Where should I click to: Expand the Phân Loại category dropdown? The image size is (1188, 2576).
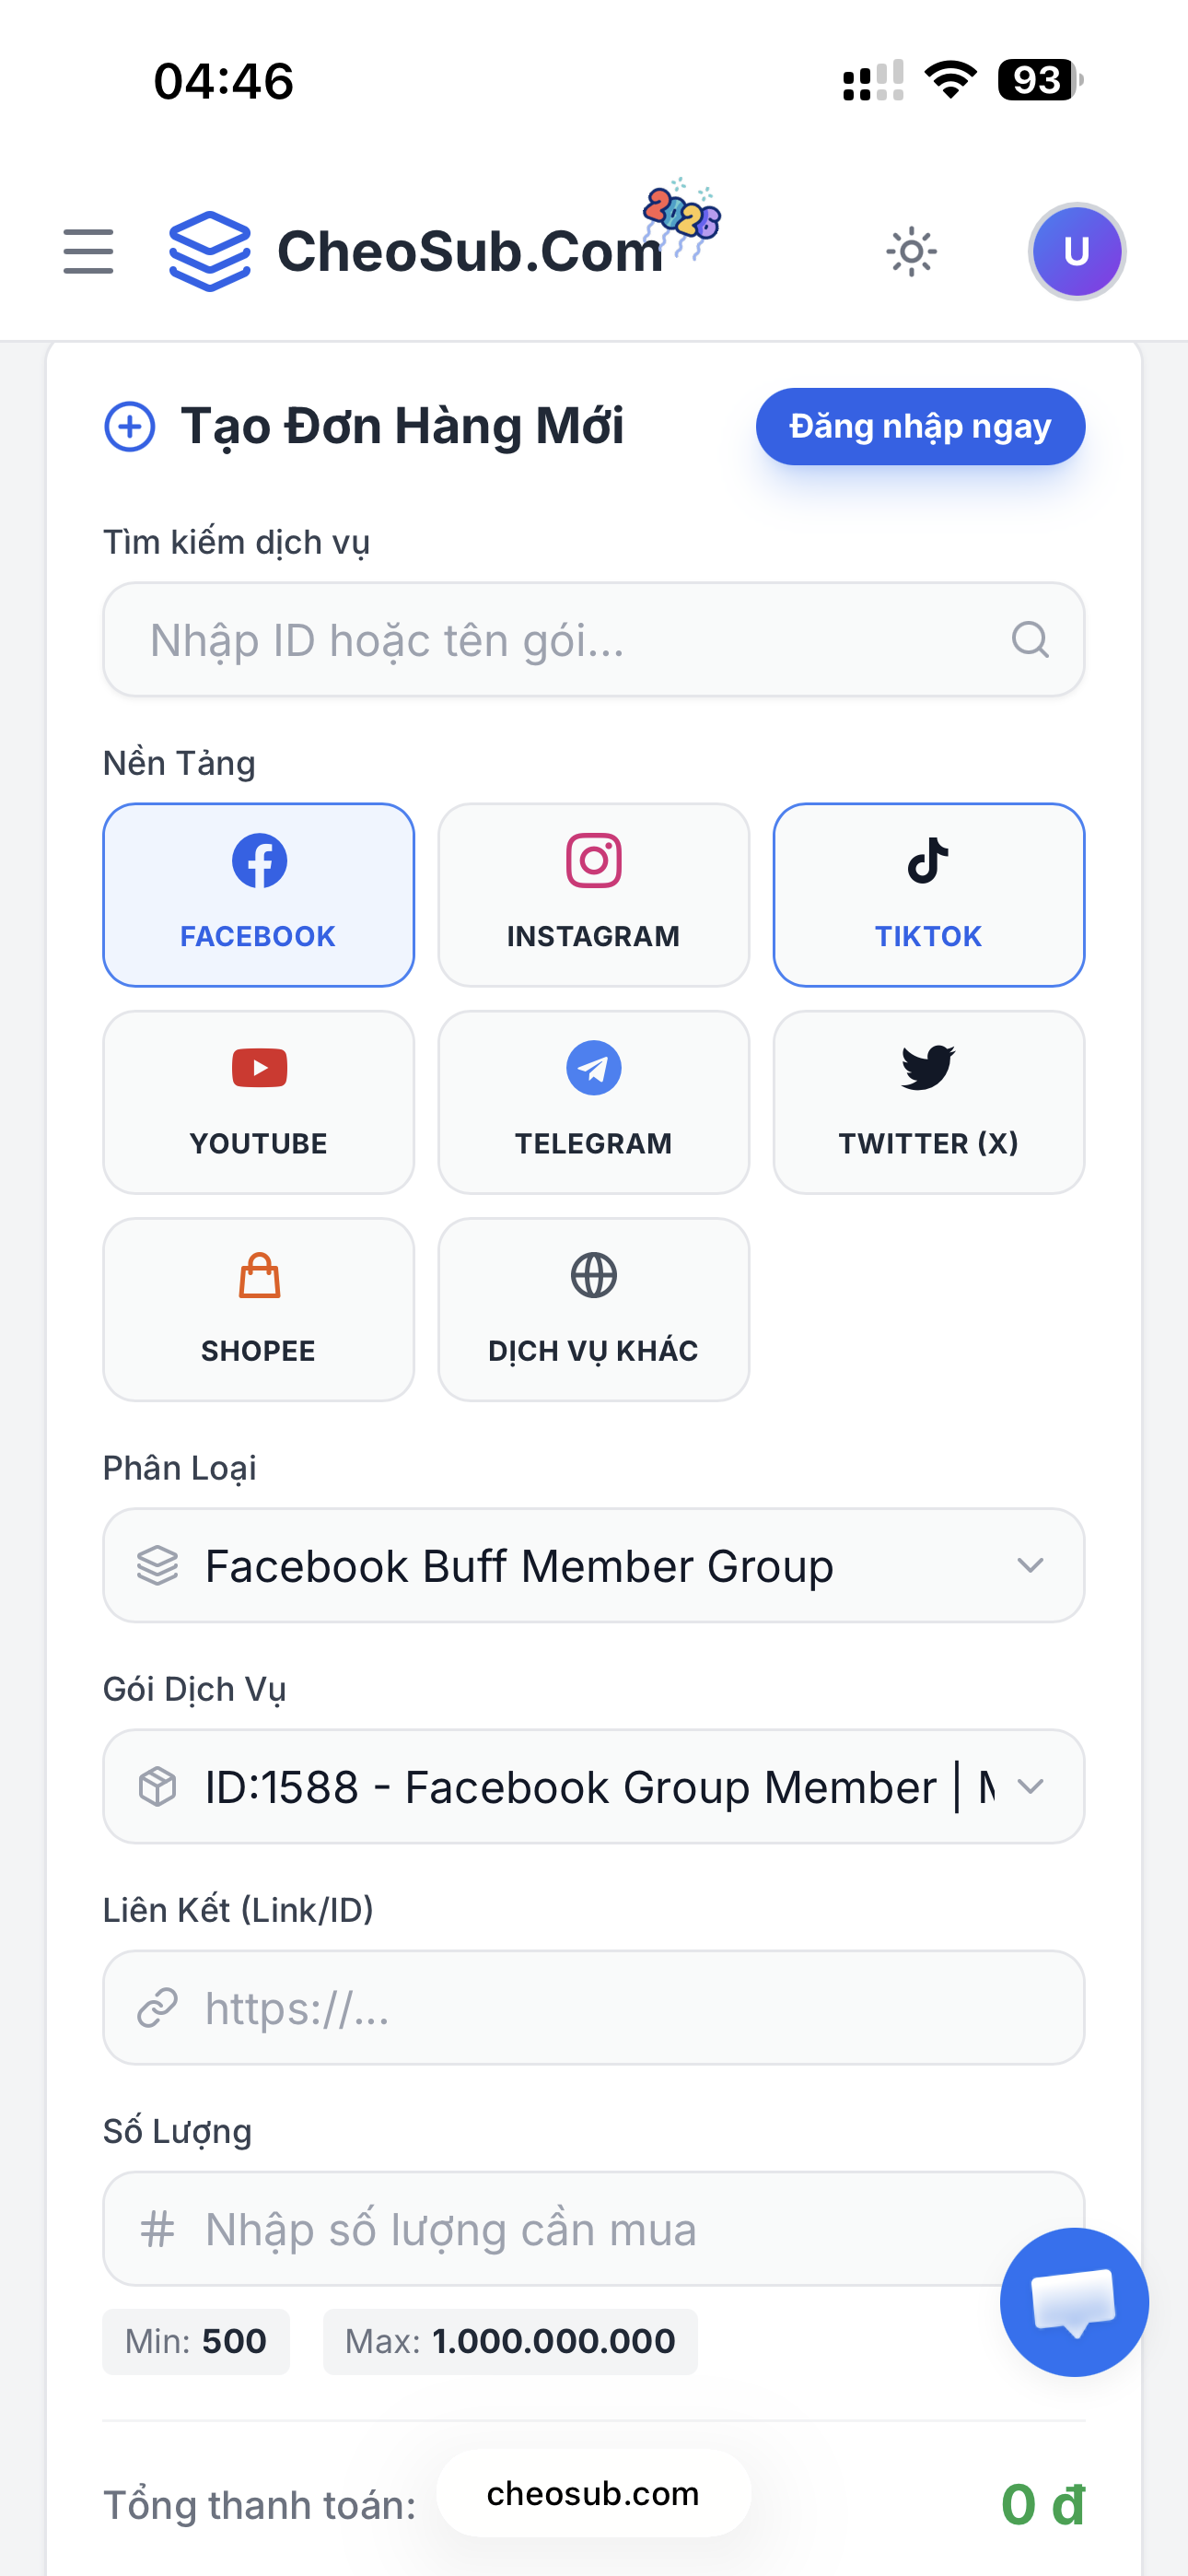point(594,1566)
